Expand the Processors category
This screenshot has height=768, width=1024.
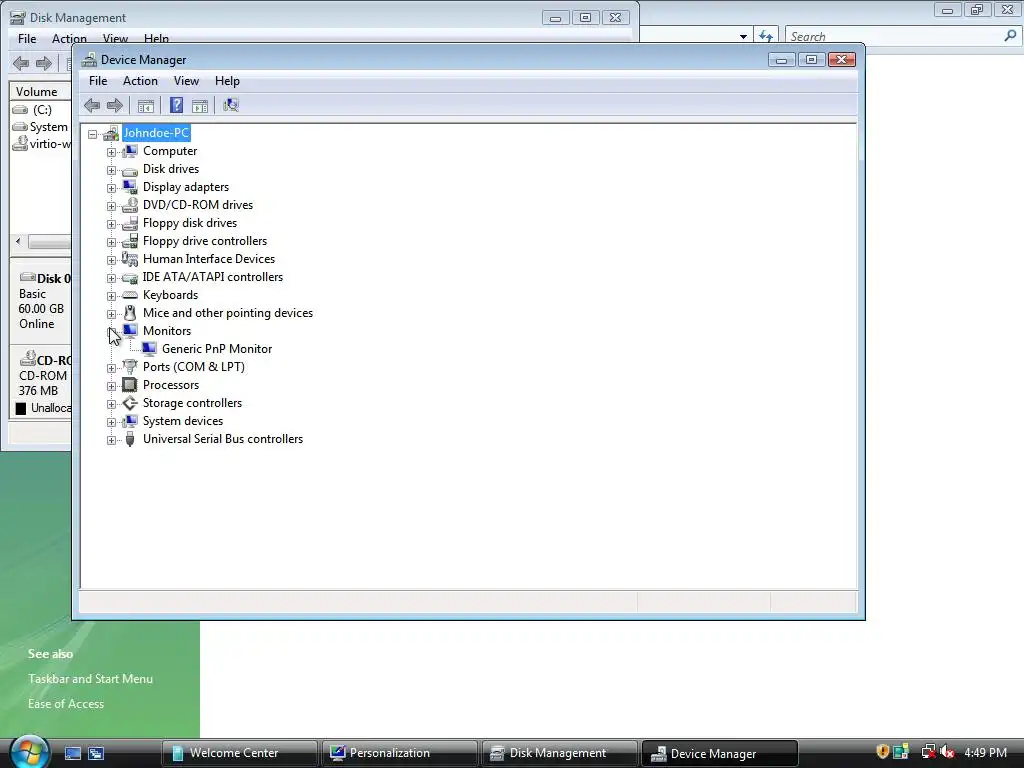(111, 386)
